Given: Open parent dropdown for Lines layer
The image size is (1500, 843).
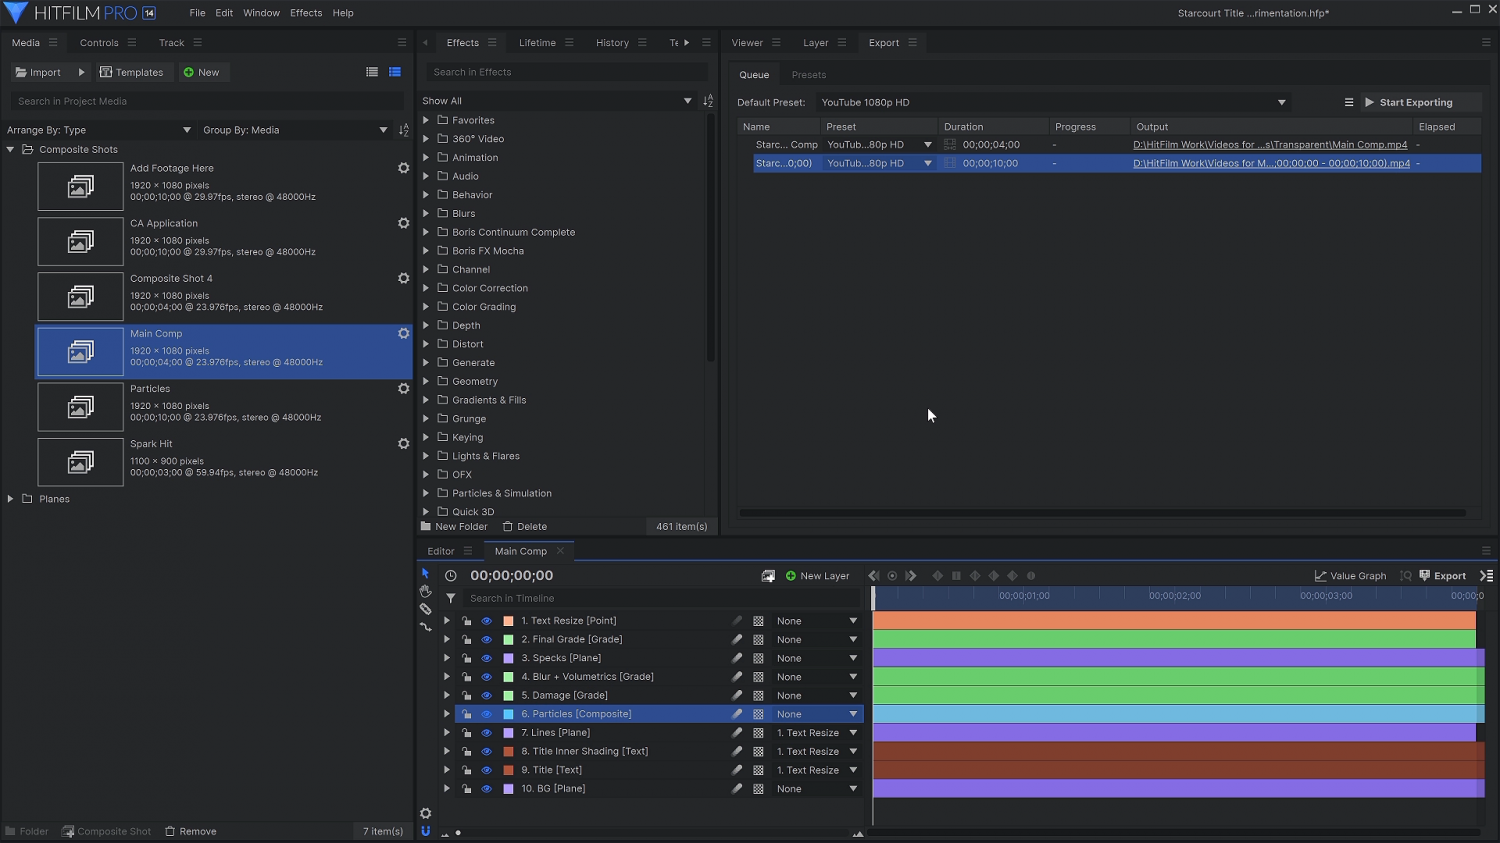Looking at the screenshot, I should pyautogui.click(x=853, y=733).
